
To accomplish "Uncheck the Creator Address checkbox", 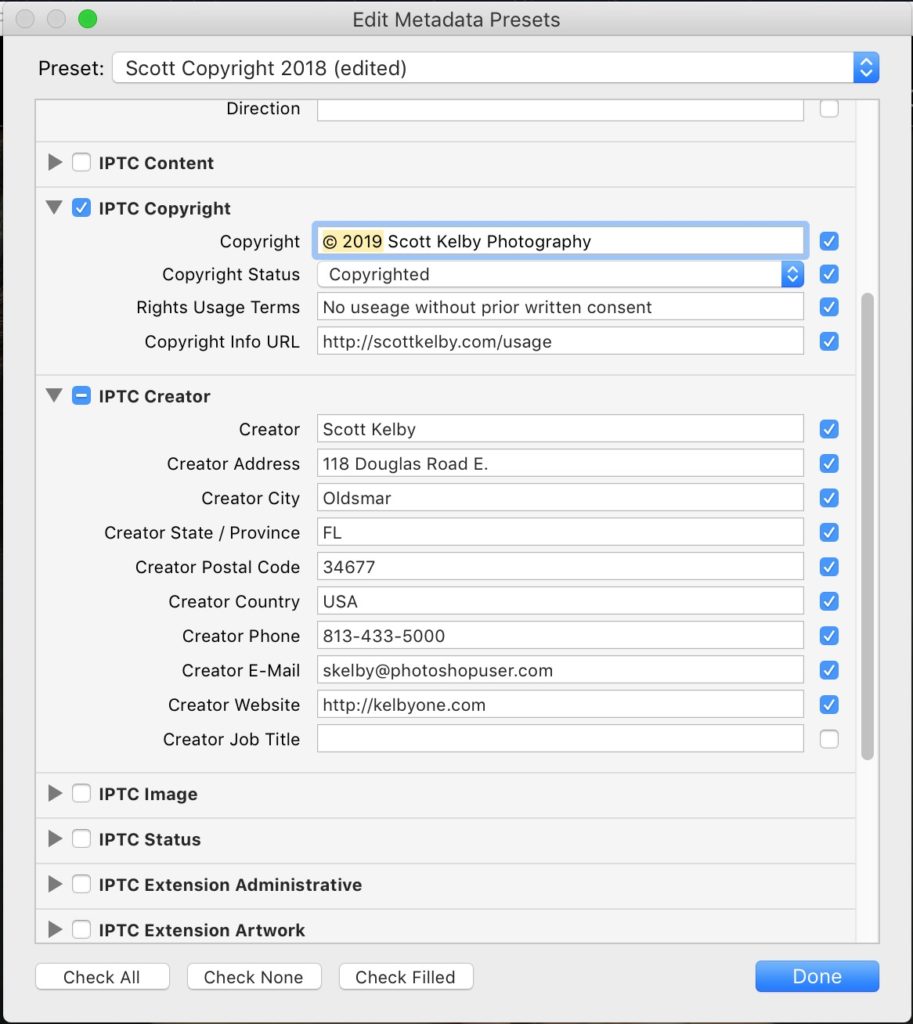I will click(829, 464).
